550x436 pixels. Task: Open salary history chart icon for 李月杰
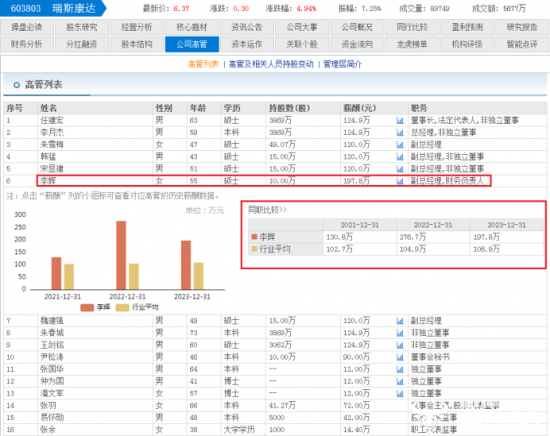[x=400, y=133]
